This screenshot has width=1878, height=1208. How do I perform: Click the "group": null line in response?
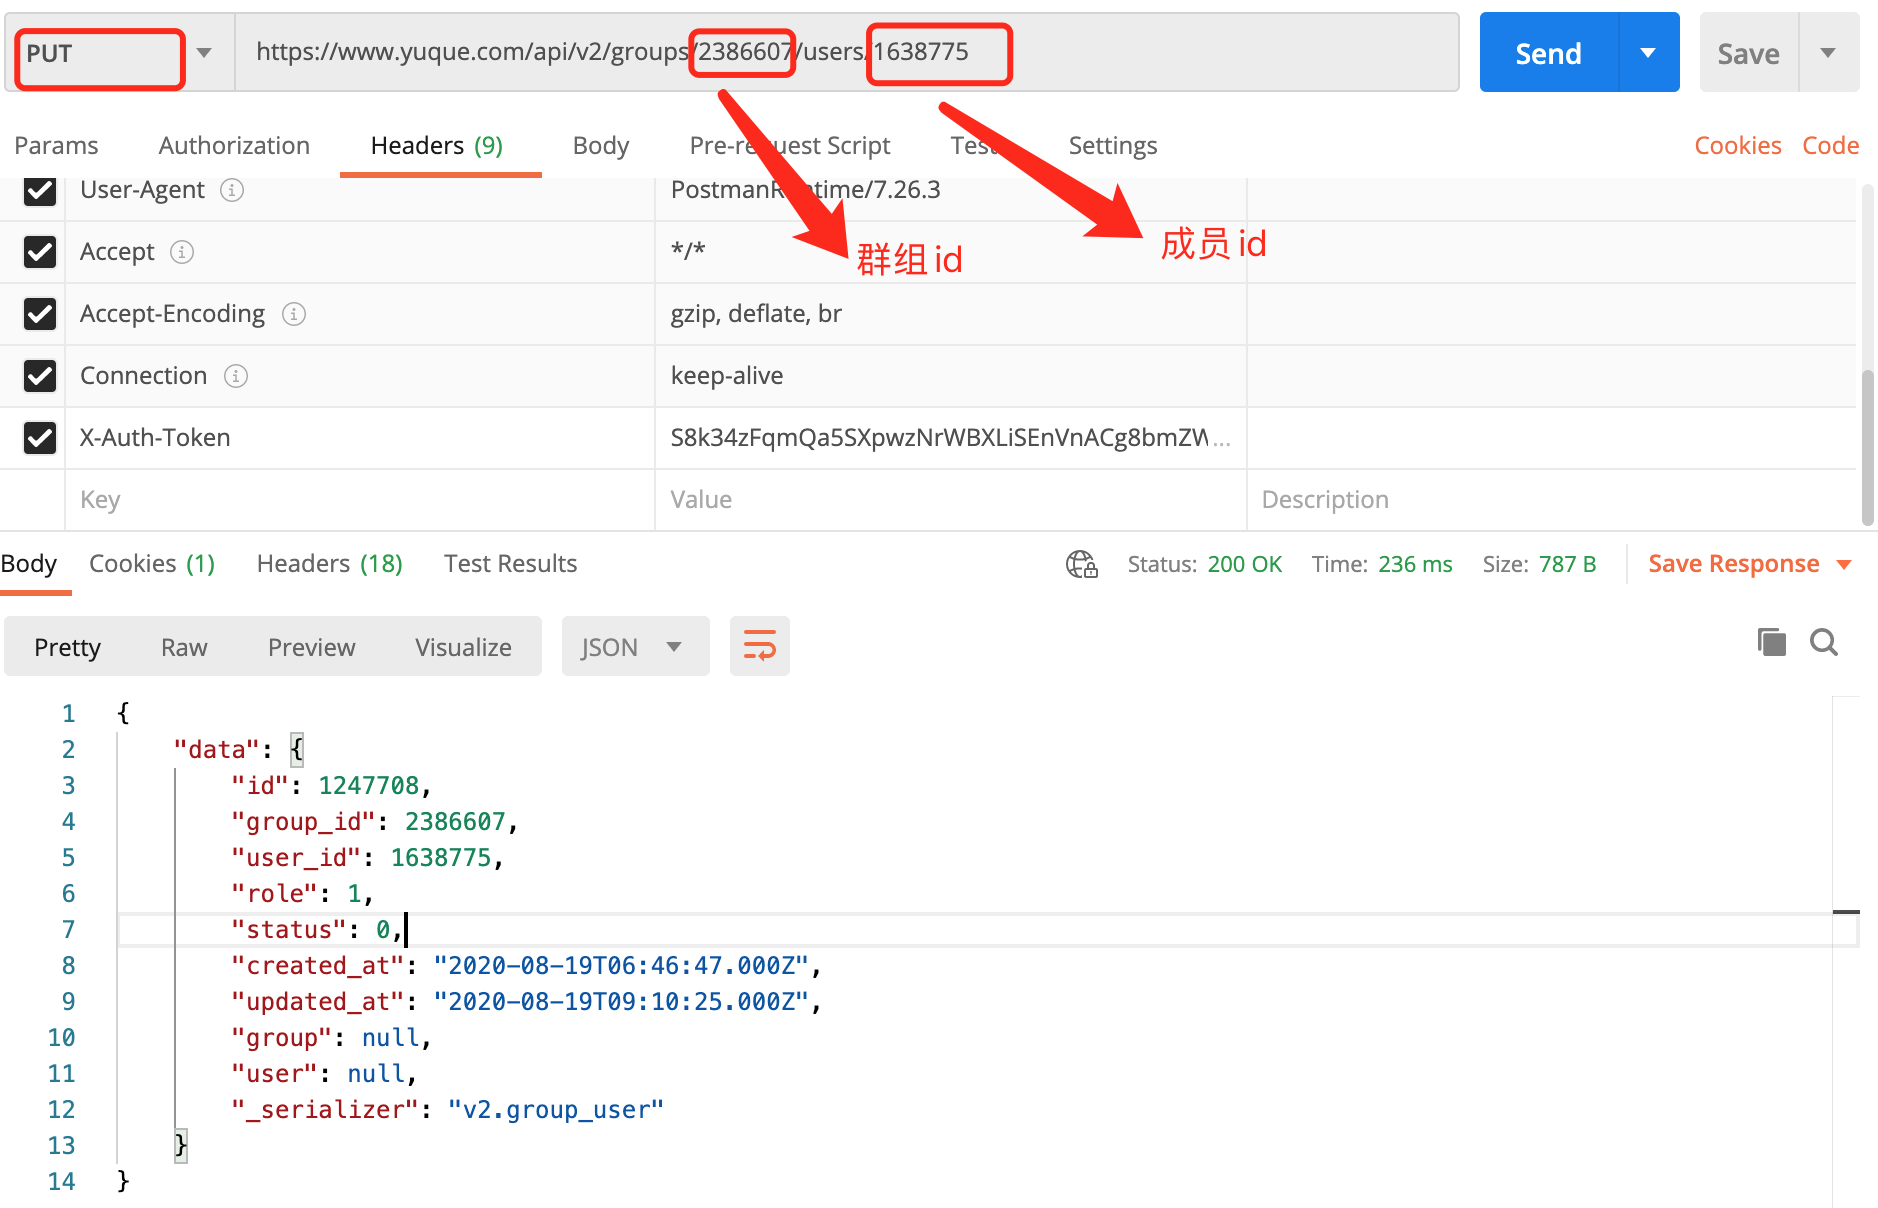331,1038
